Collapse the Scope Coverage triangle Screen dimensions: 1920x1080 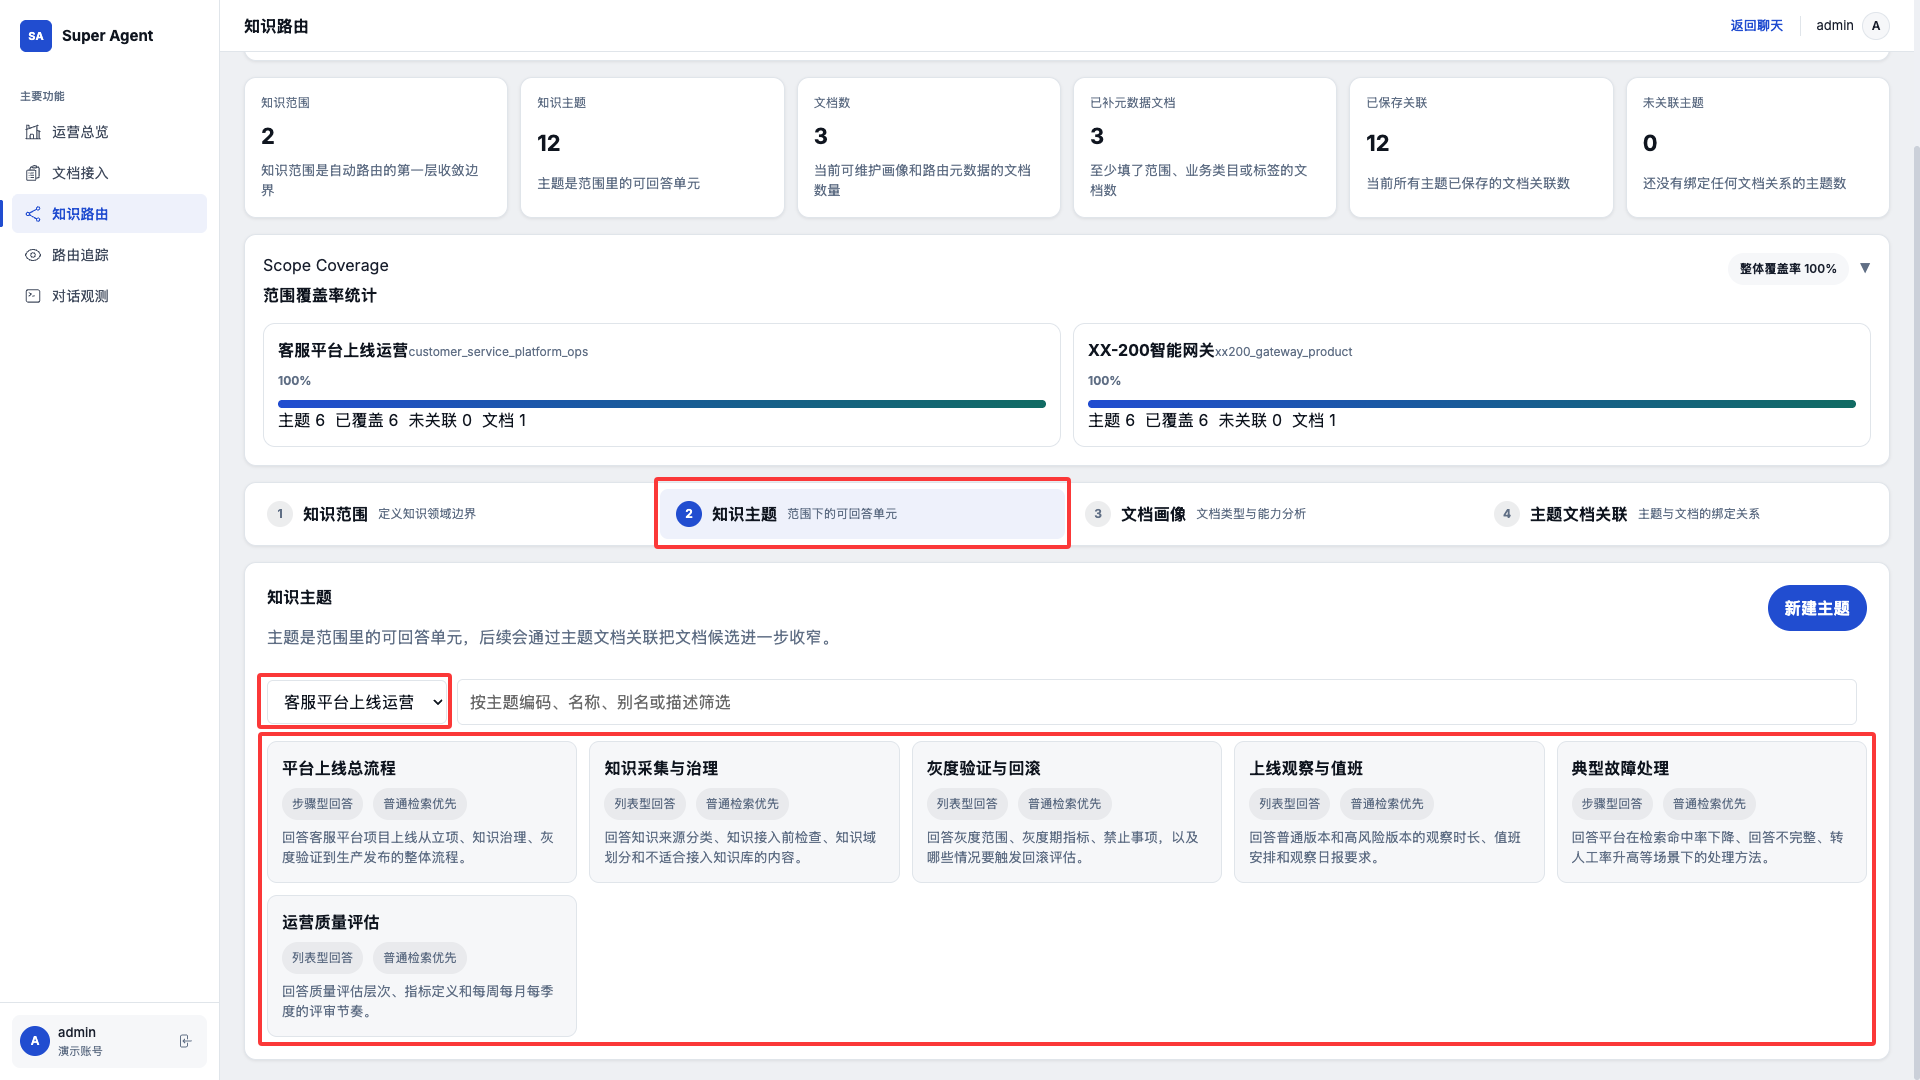tap(1865, 268)
